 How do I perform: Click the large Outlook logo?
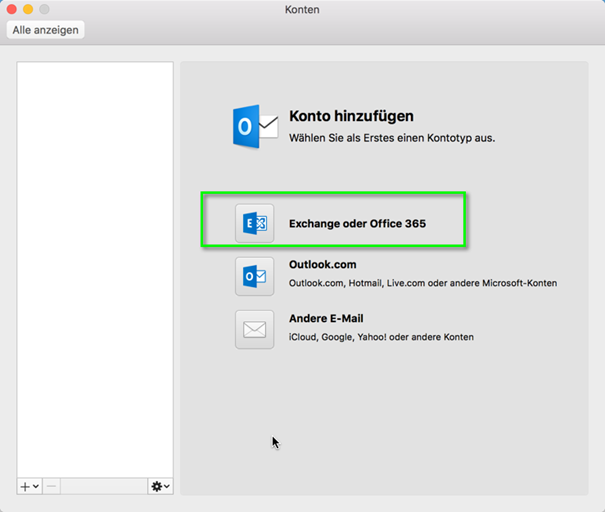tap(254, 125)
